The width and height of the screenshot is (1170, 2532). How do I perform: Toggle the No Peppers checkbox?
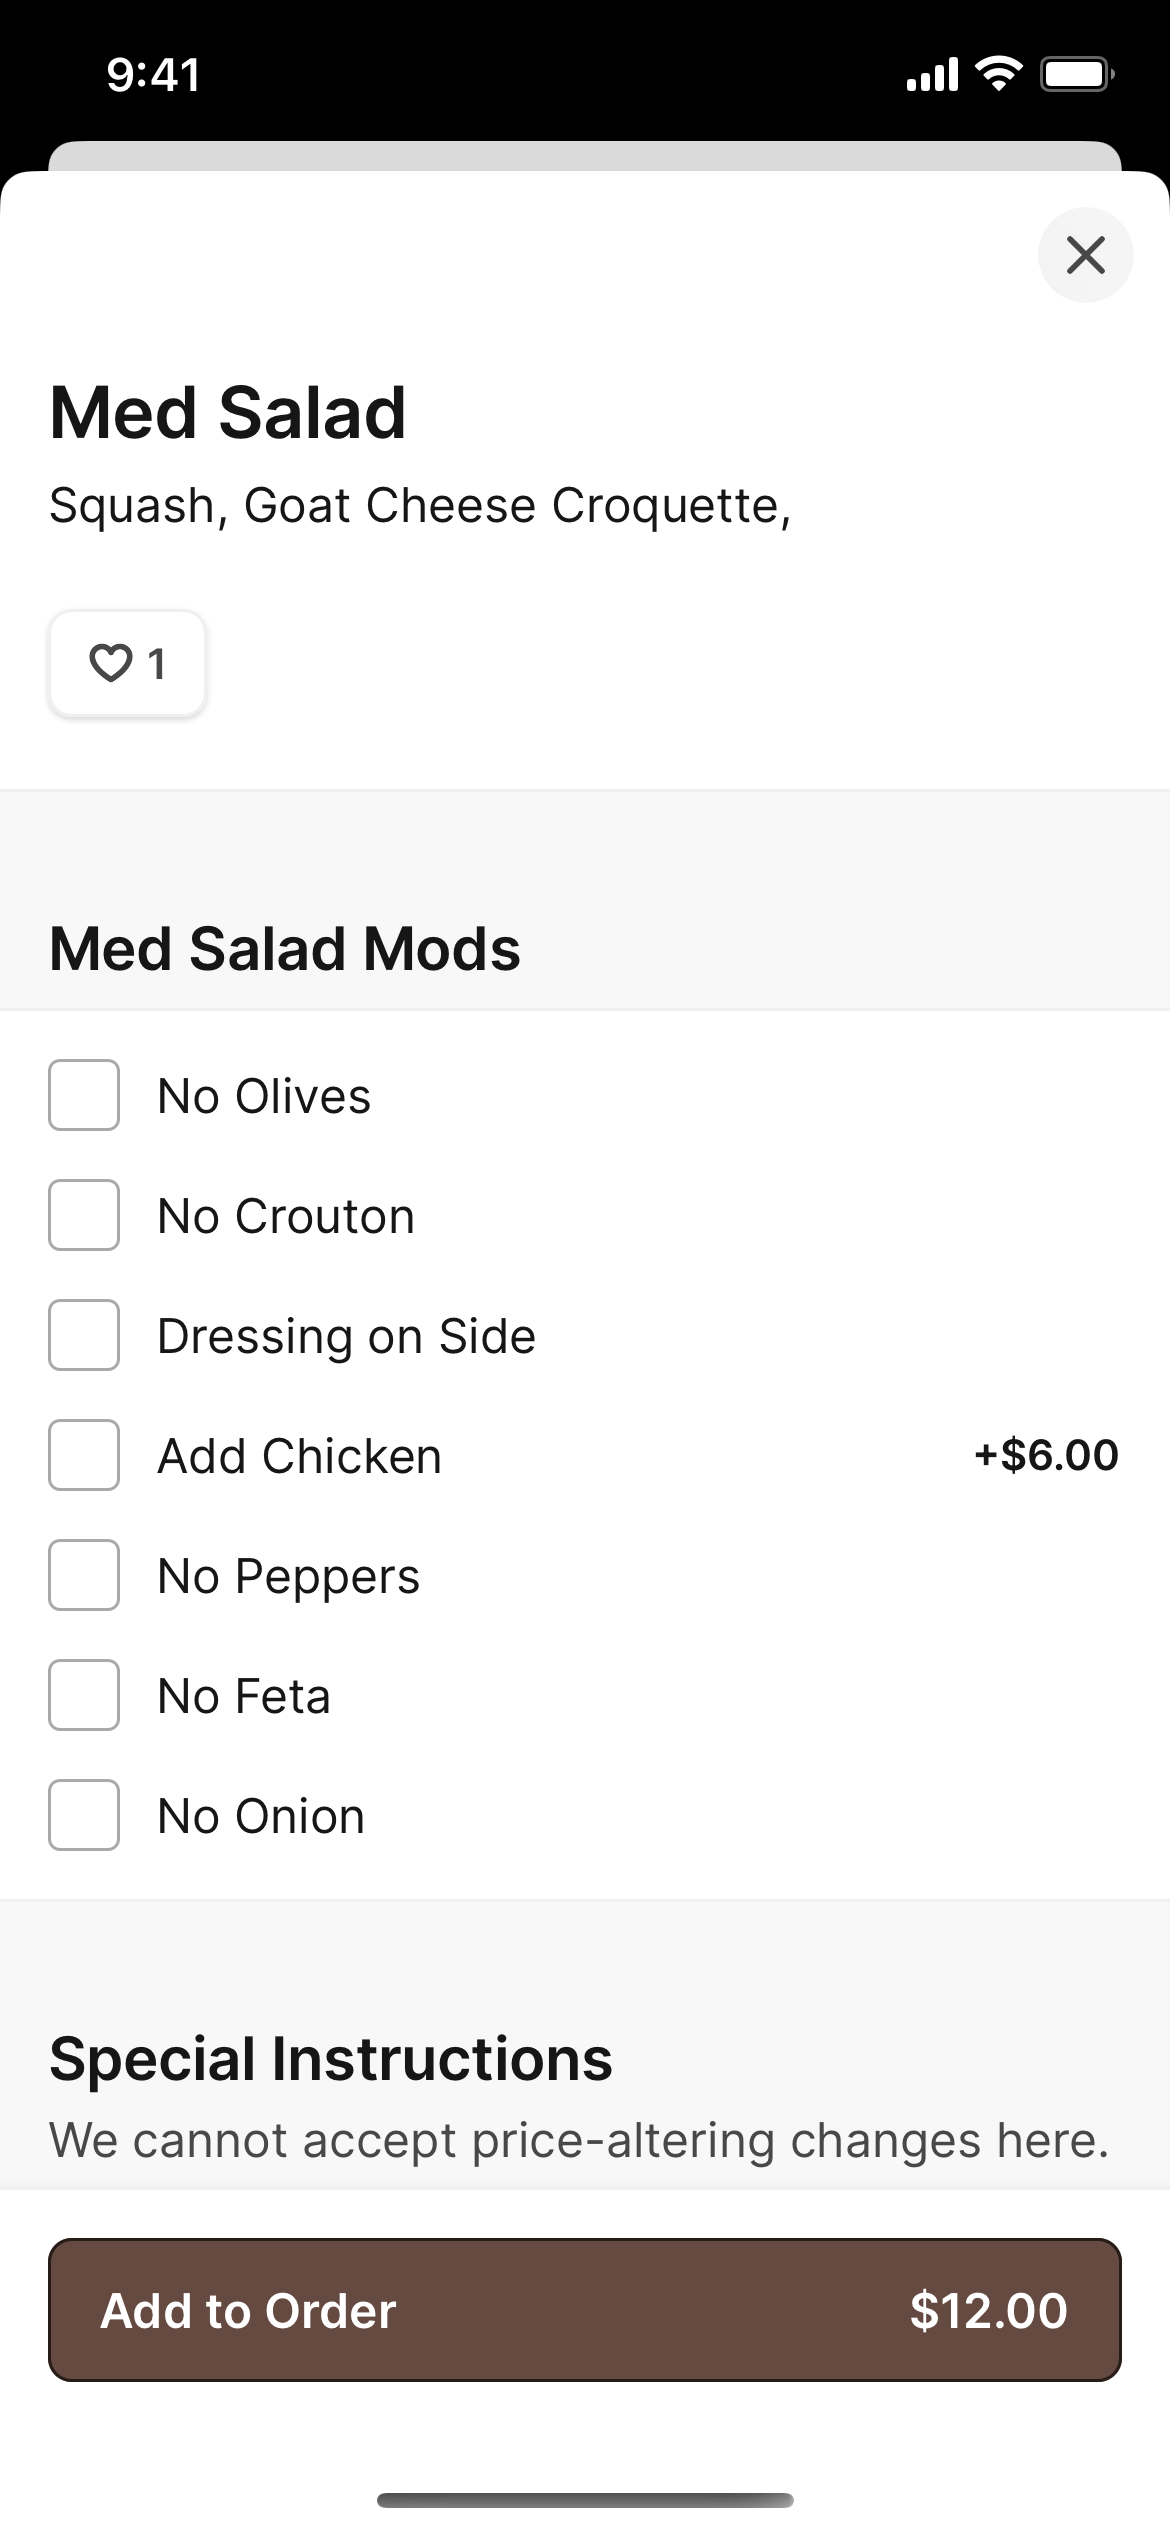(x=84, y=1575)
